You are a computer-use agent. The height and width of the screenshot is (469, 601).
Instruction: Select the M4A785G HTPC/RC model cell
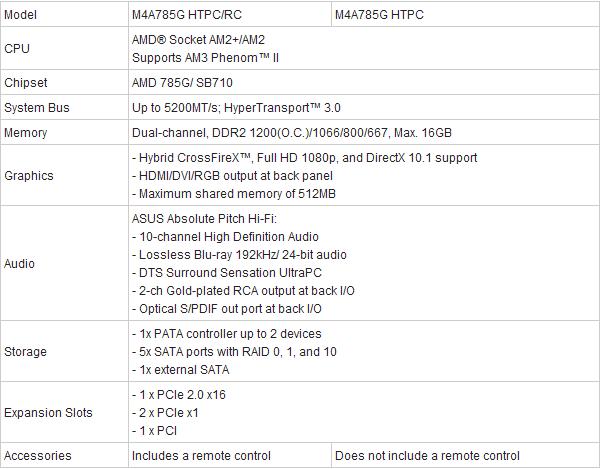click(x=230, y=15)
